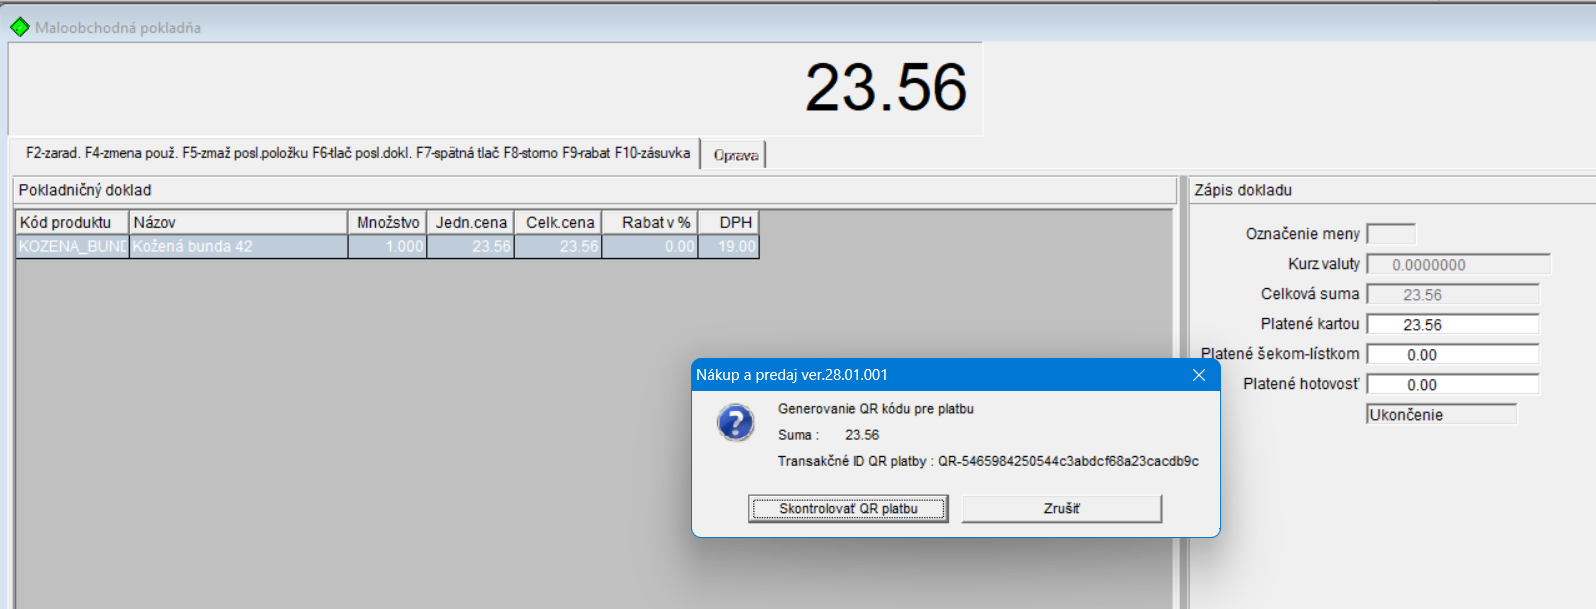Viewport: 1596px width, 609px height.
Task: Click the blue question mark dialog icon
Action: (735, 422)
